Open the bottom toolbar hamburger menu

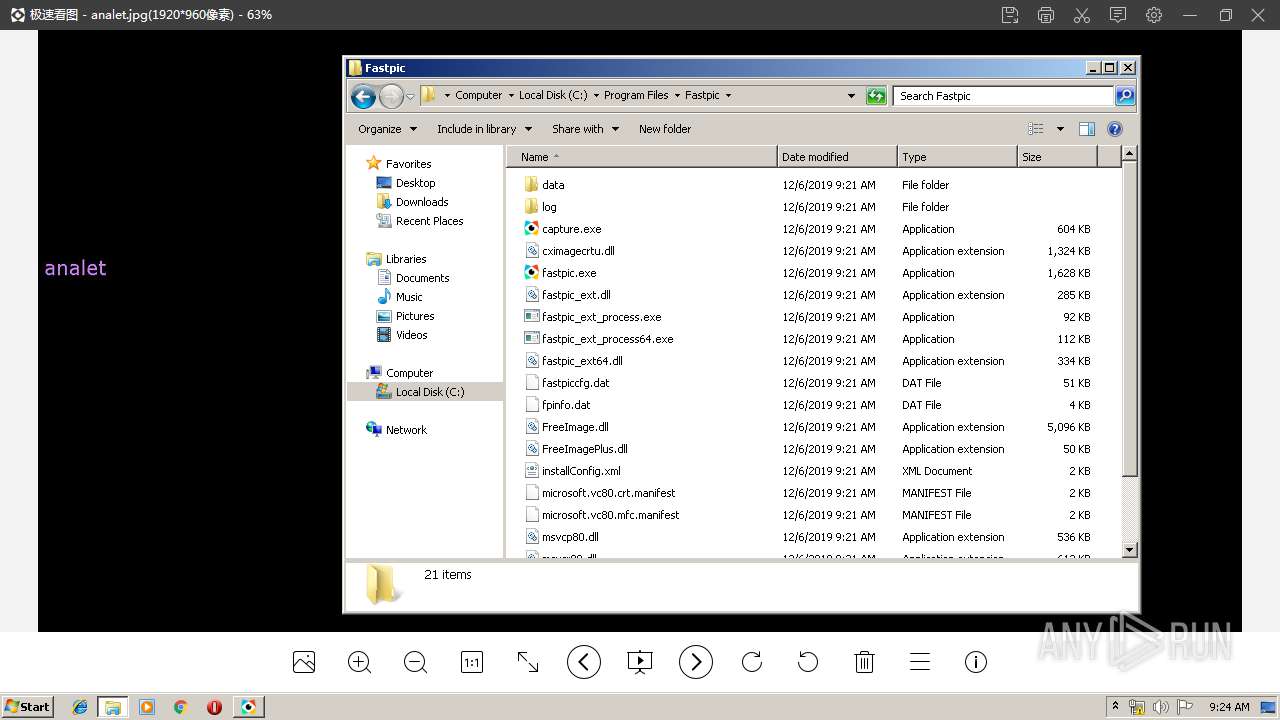tap(920, 662)
